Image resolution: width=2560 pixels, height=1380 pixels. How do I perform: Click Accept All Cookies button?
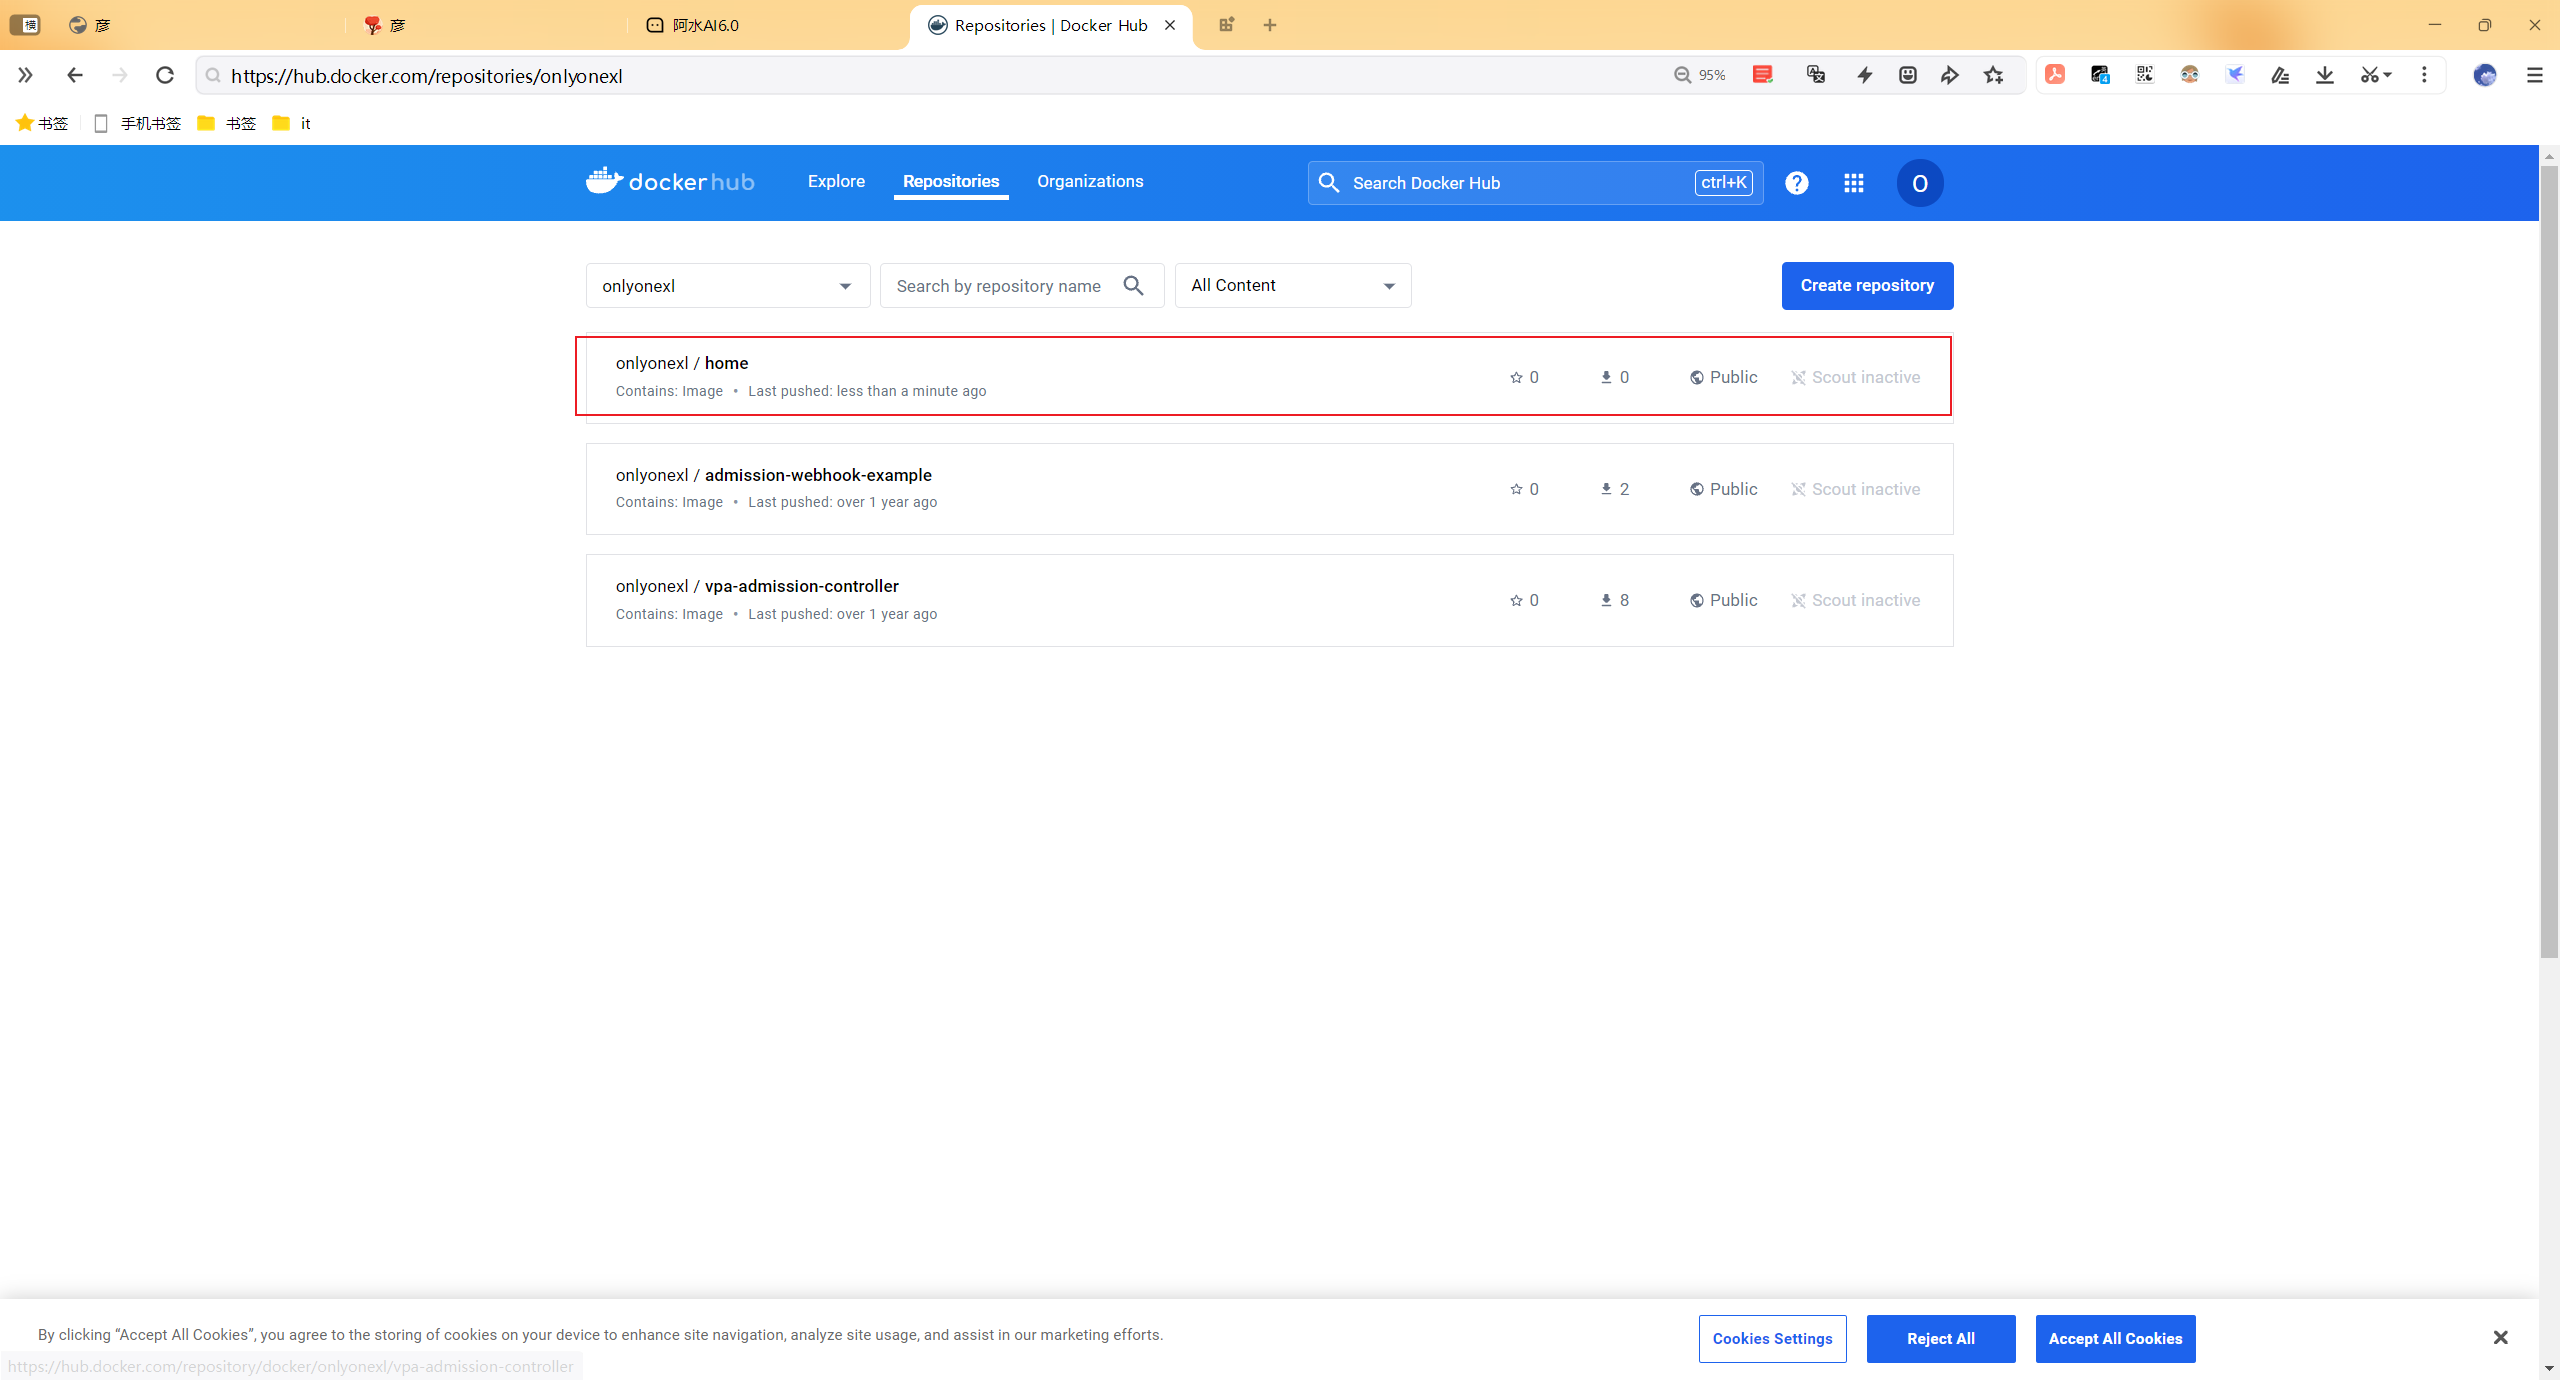click(2115, 1339)
